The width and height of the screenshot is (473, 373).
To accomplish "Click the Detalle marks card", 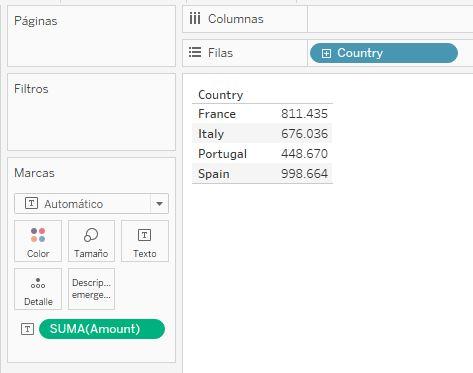I will [38, 289].
